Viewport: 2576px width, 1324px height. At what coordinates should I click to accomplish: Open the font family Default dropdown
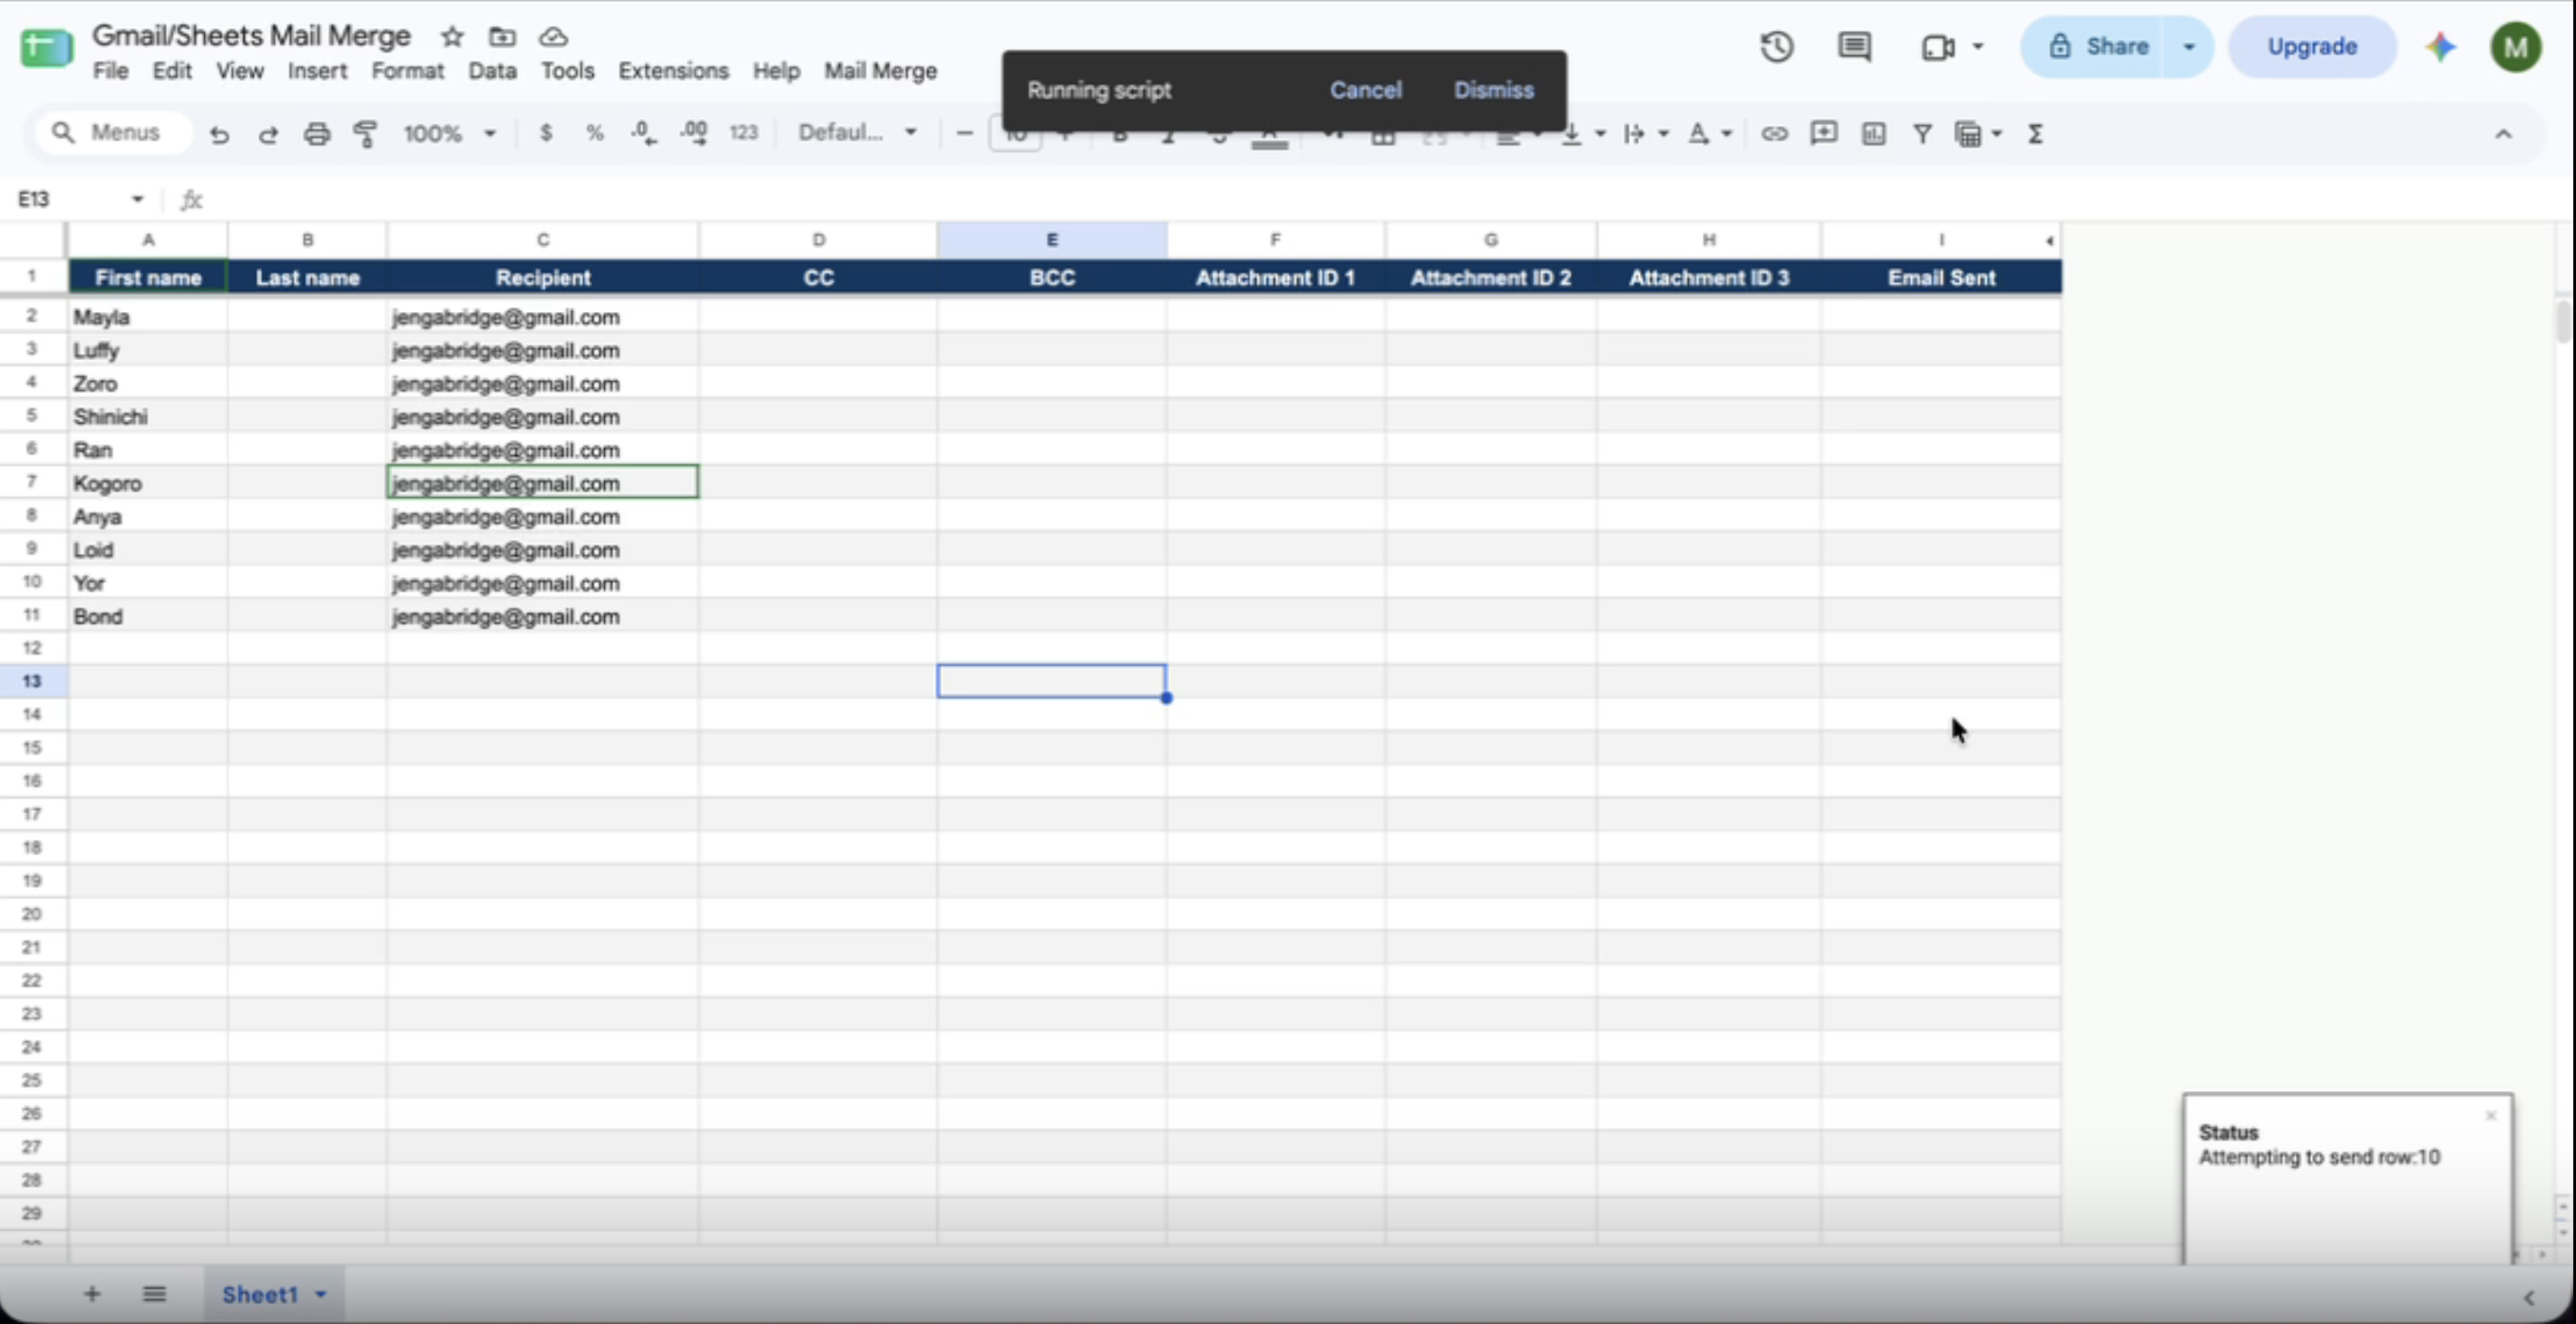[x=857, y=132]
